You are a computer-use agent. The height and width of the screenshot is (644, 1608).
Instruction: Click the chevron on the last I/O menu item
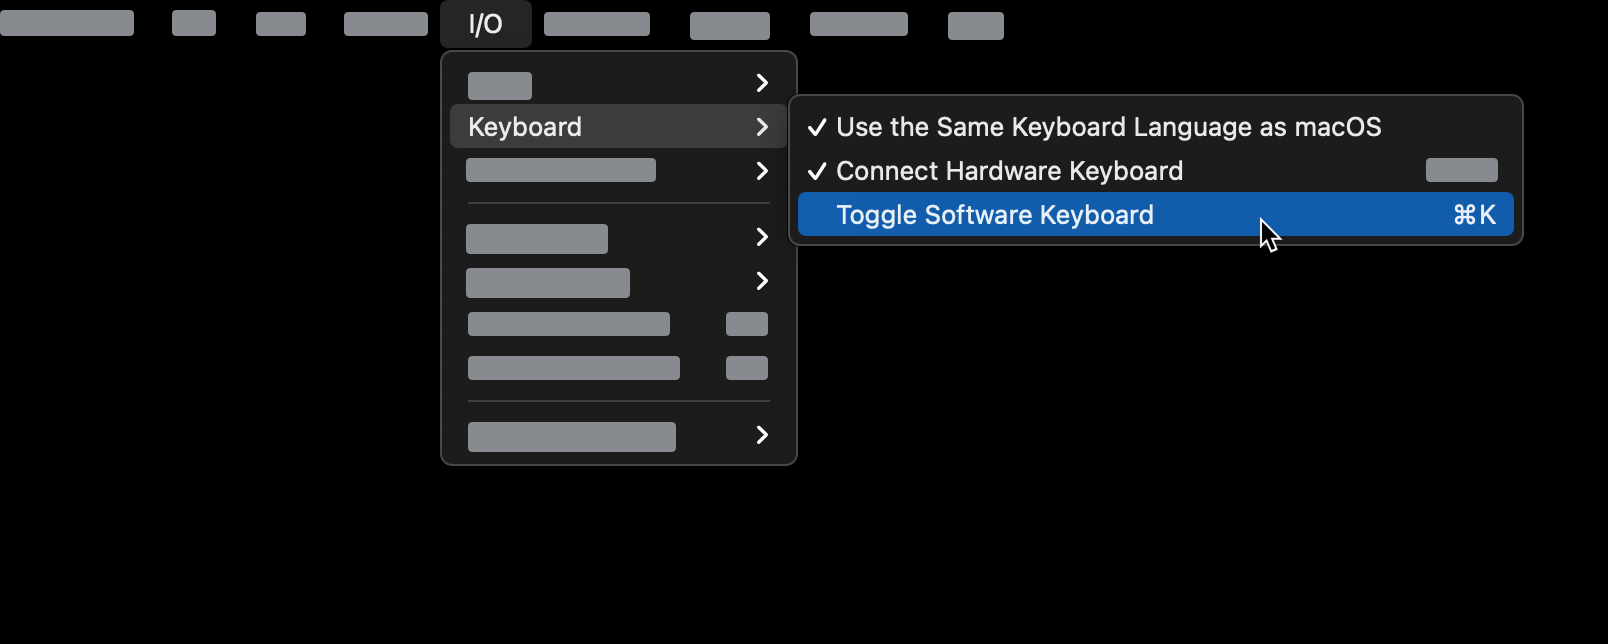tap(762, 435)
